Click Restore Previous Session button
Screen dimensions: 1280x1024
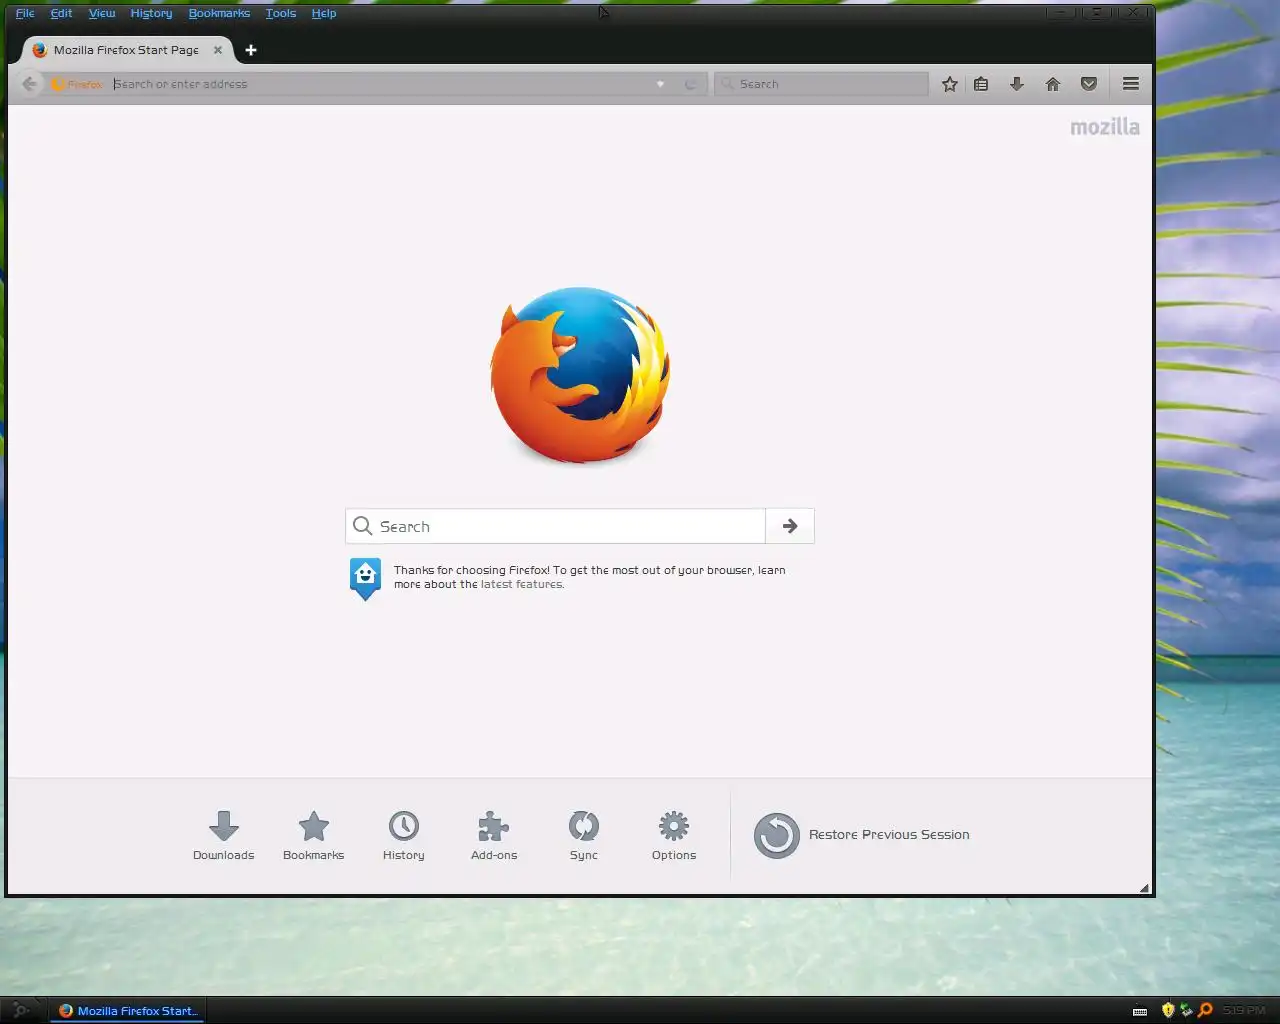862,835
